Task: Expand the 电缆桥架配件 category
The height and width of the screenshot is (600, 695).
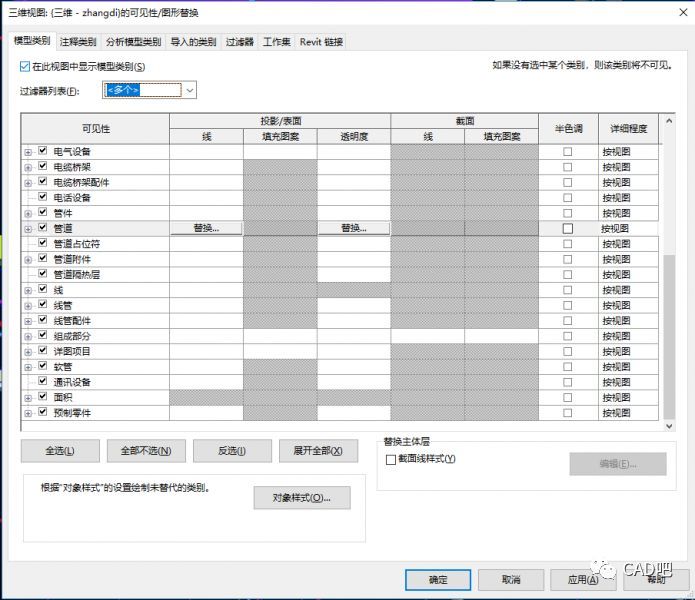Action: tap(28, 183)
